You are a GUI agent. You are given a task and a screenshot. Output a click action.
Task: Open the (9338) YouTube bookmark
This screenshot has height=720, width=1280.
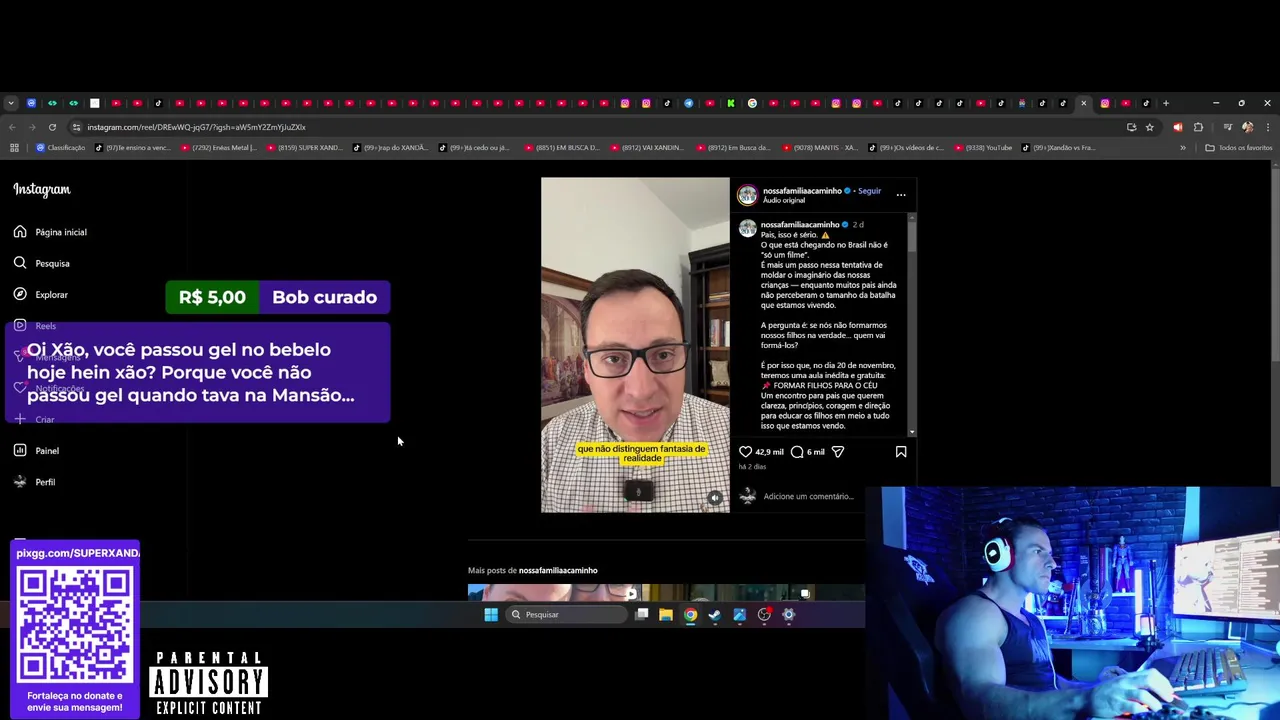click(984, 148)
